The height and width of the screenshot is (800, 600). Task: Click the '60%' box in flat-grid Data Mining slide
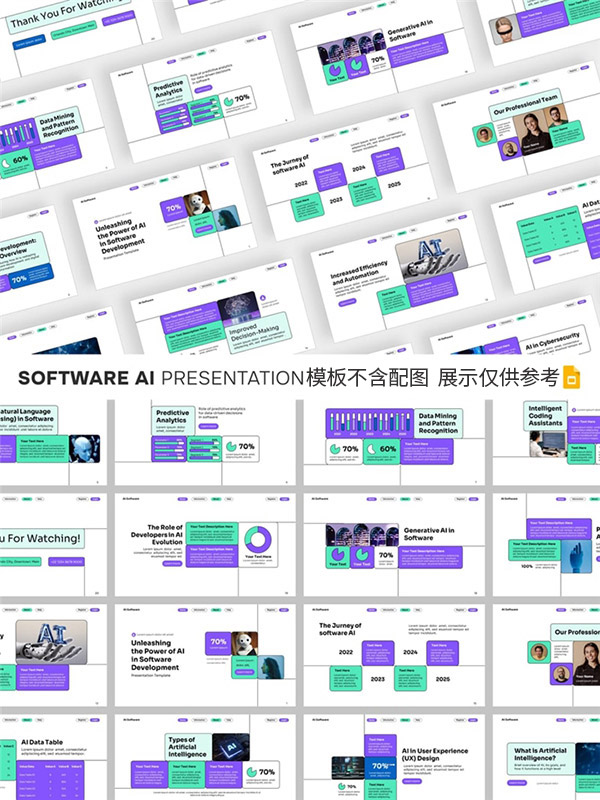coord(382,452)
